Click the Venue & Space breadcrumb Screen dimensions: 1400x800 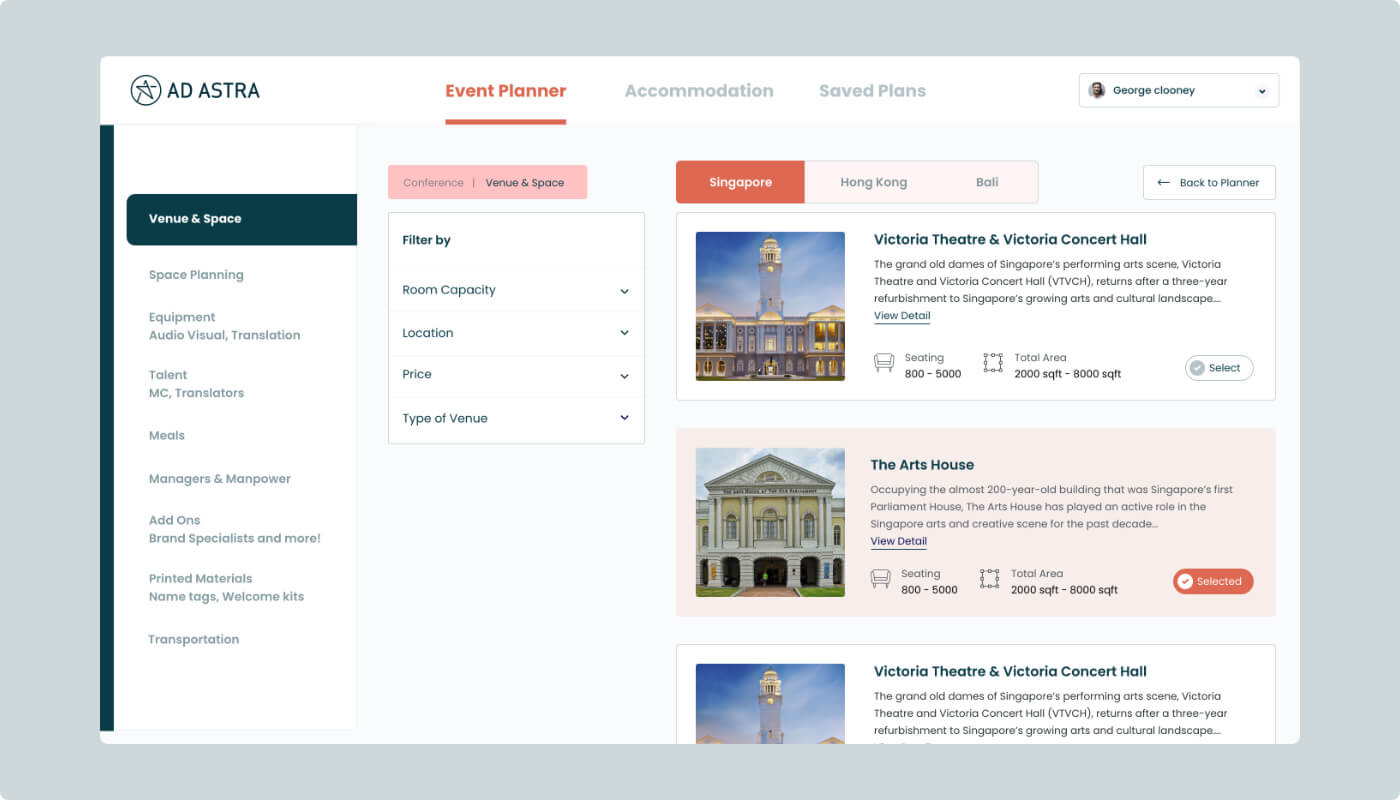pyautogui.click(x=525, y=183)
